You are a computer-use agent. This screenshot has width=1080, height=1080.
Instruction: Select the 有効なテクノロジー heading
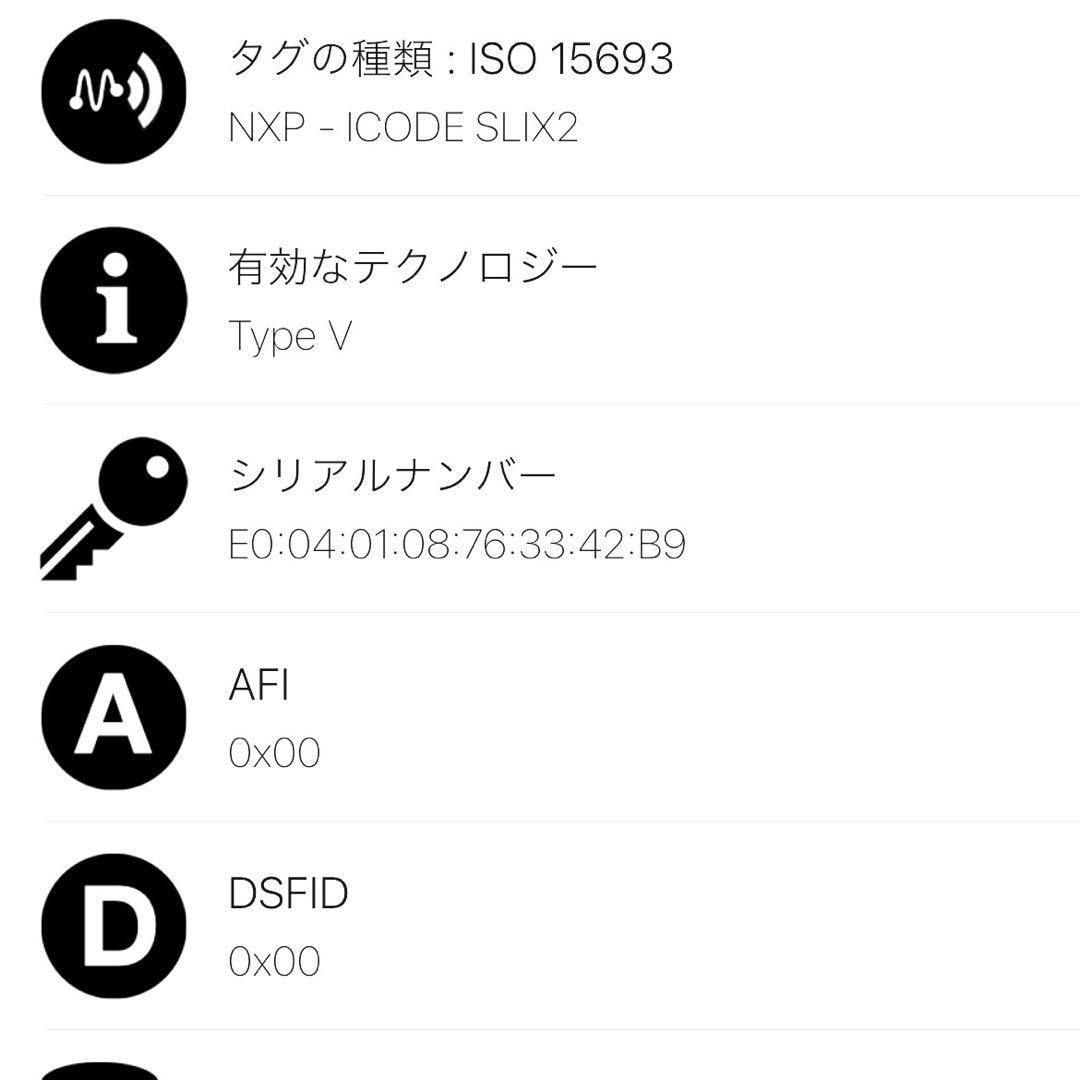[x=412, y=267]
